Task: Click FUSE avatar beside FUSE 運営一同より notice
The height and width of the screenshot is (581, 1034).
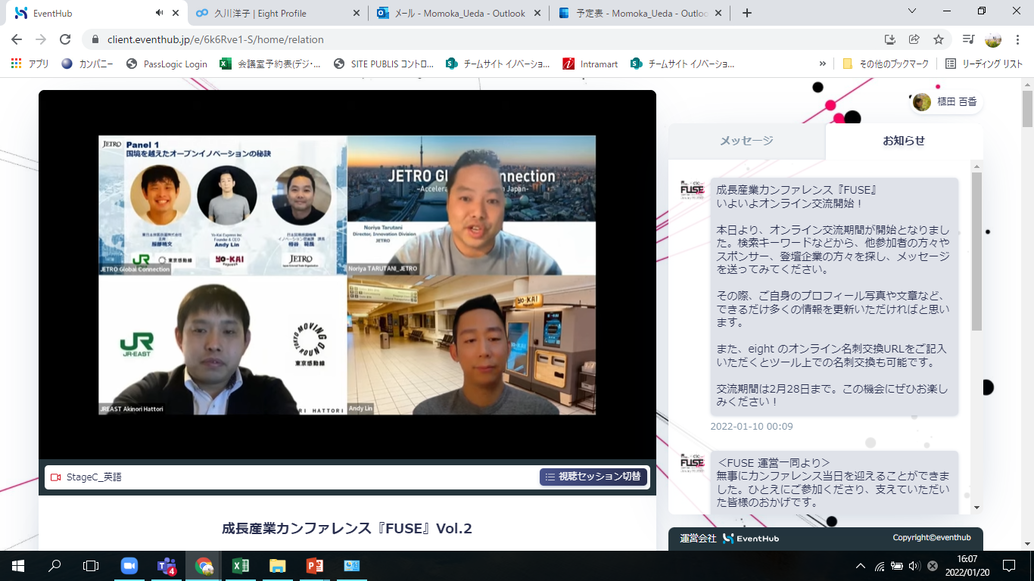Action: [692, 462]
